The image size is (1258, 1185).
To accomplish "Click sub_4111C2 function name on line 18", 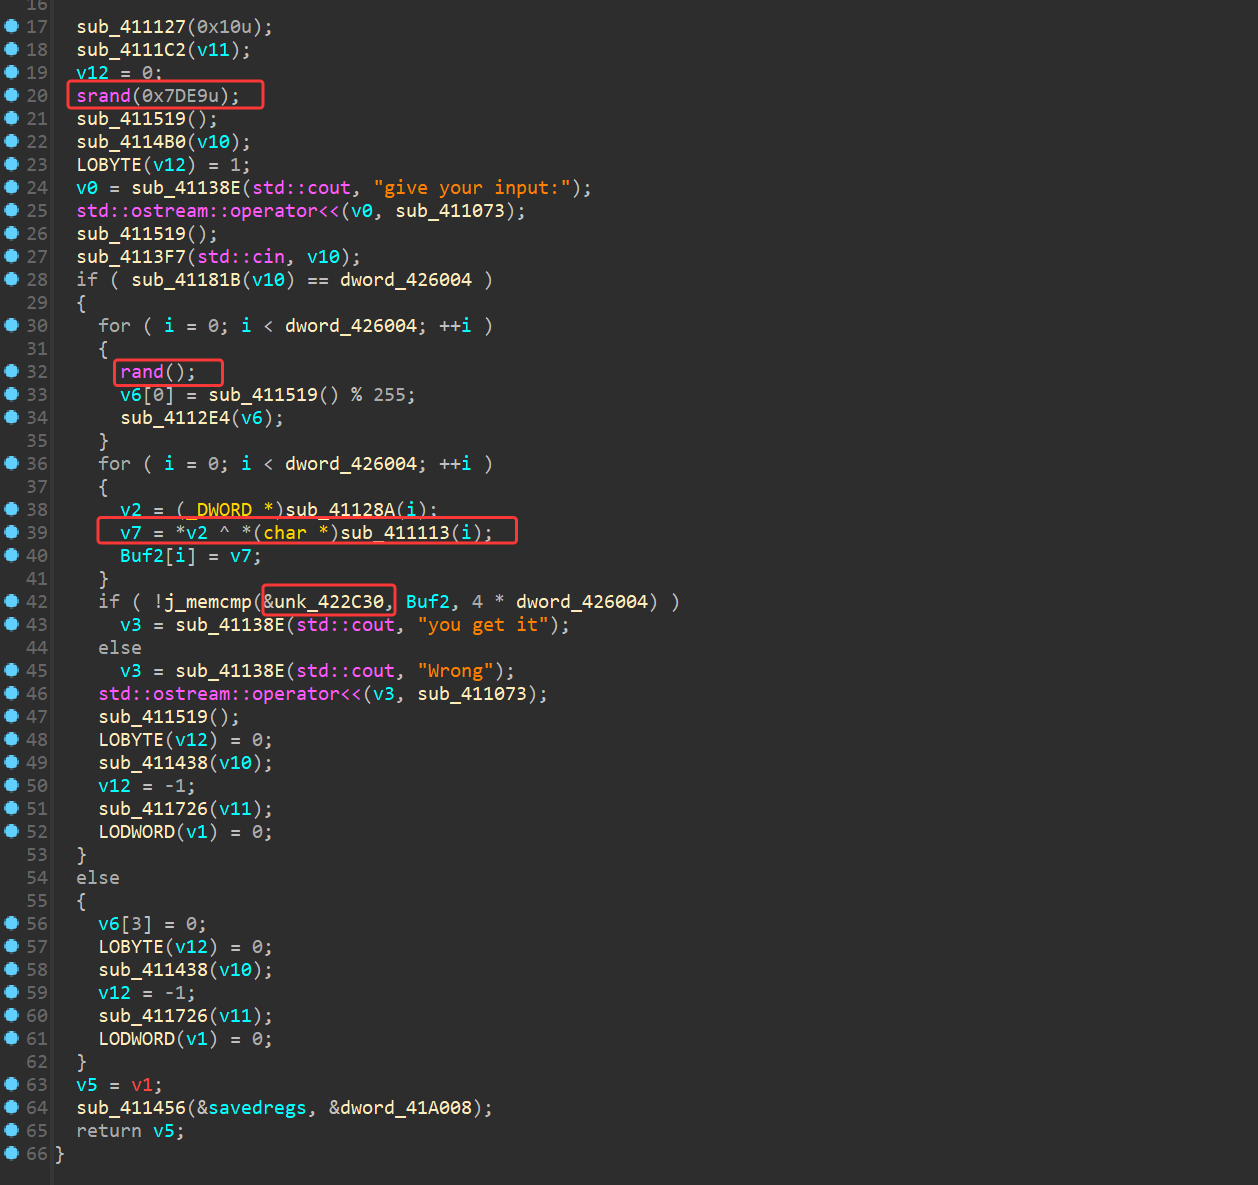I will [x=131, y=49].
